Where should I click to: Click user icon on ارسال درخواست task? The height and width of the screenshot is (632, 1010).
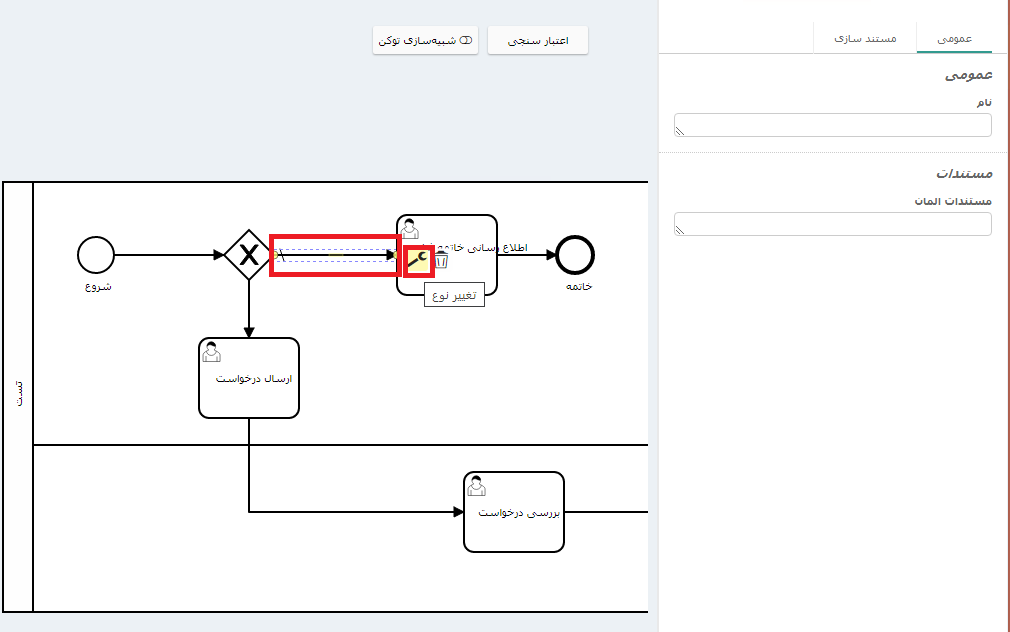[x=211, y=351]
